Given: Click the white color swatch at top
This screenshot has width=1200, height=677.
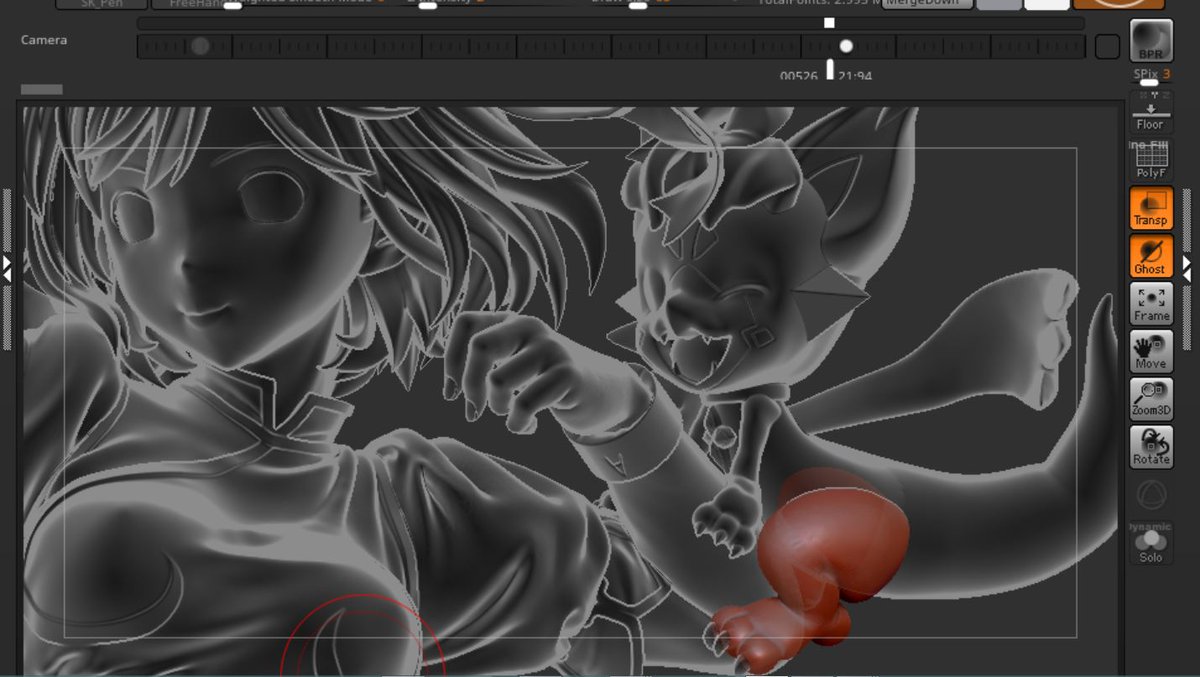Looking at the screenshot, I should click(1047, 4).
